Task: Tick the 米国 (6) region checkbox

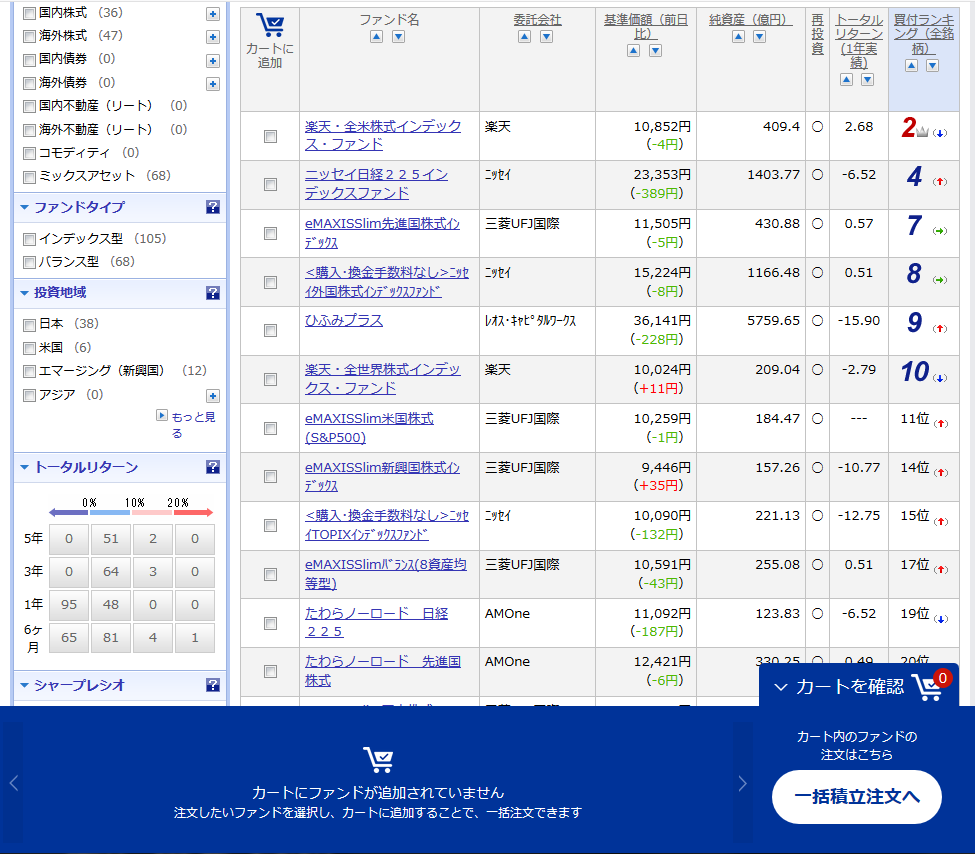Action: [x=29, y=348]
